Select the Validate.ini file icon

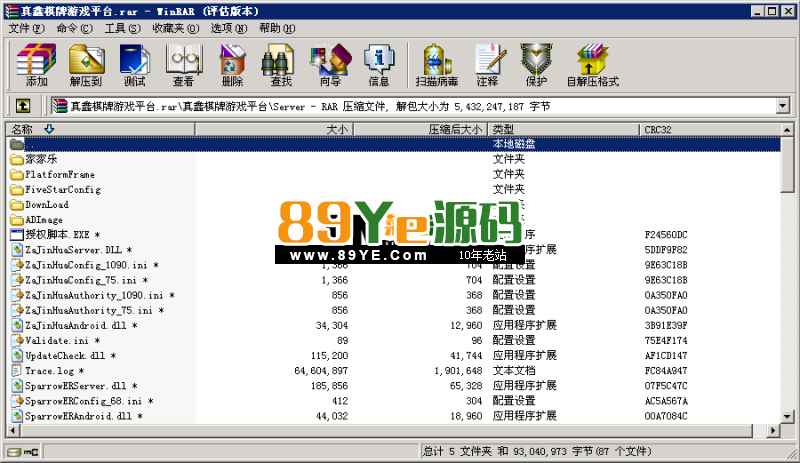click(x=17, y=340)
